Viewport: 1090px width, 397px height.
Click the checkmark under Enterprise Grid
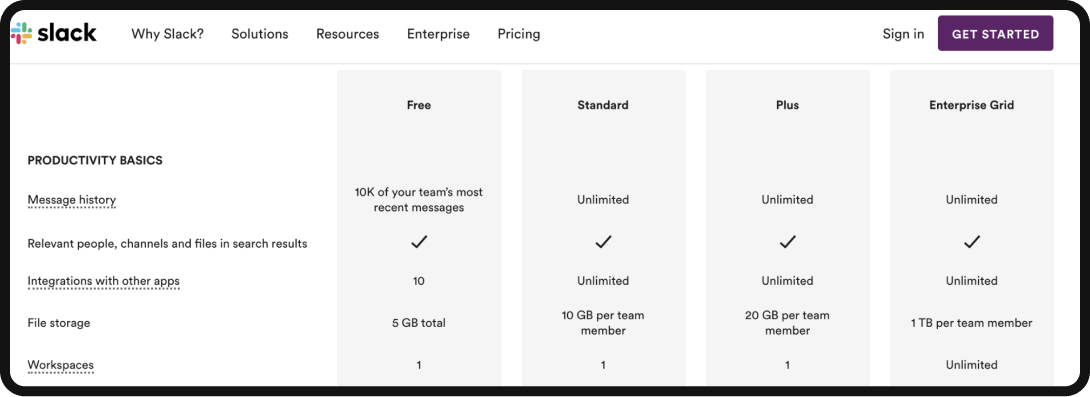[x=972, y=242]
